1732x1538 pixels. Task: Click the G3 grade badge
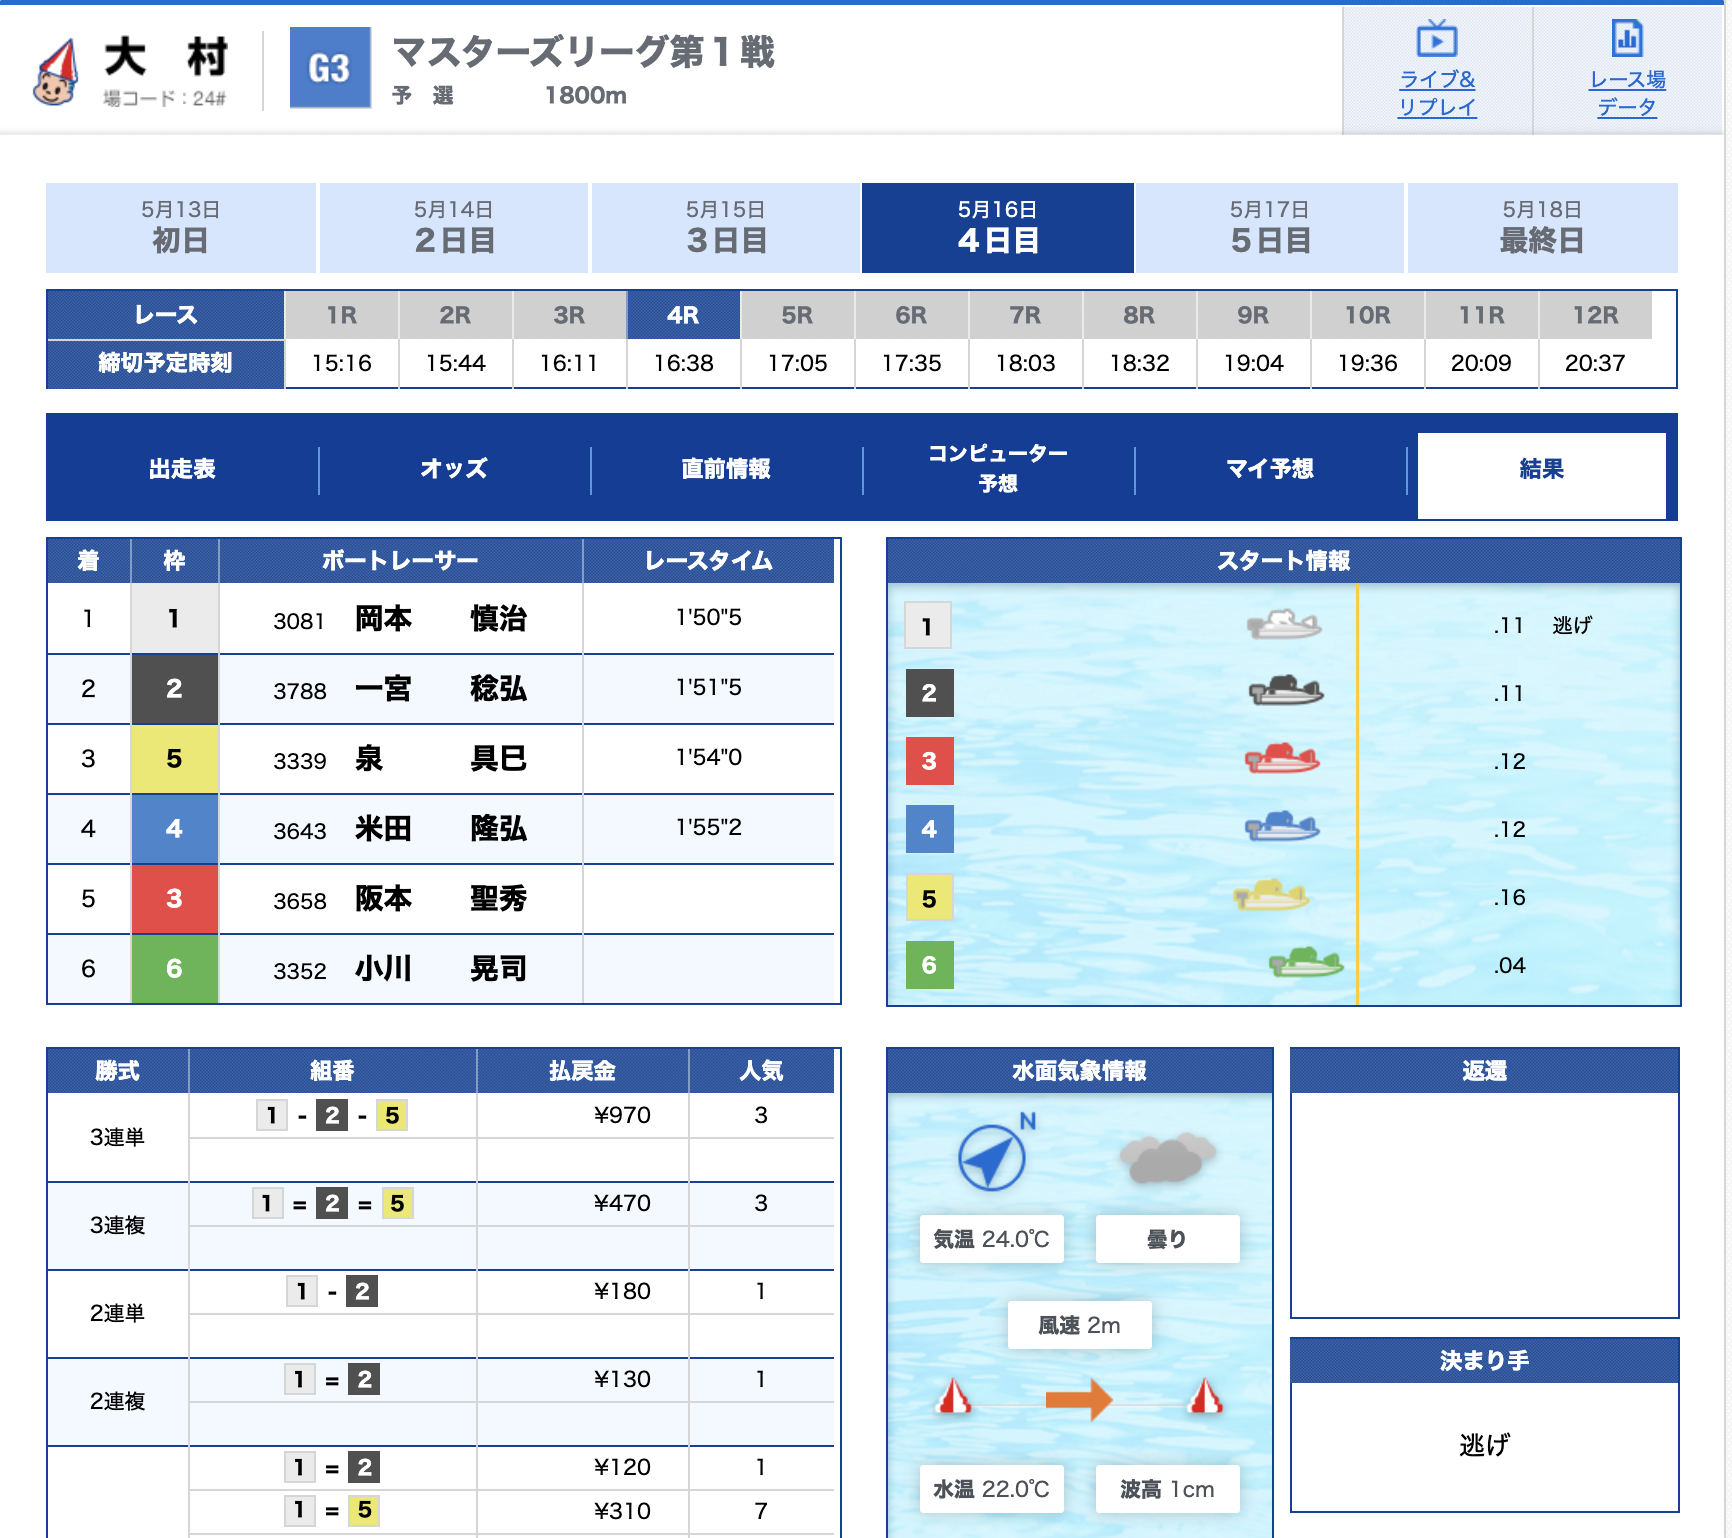point(329,68)
